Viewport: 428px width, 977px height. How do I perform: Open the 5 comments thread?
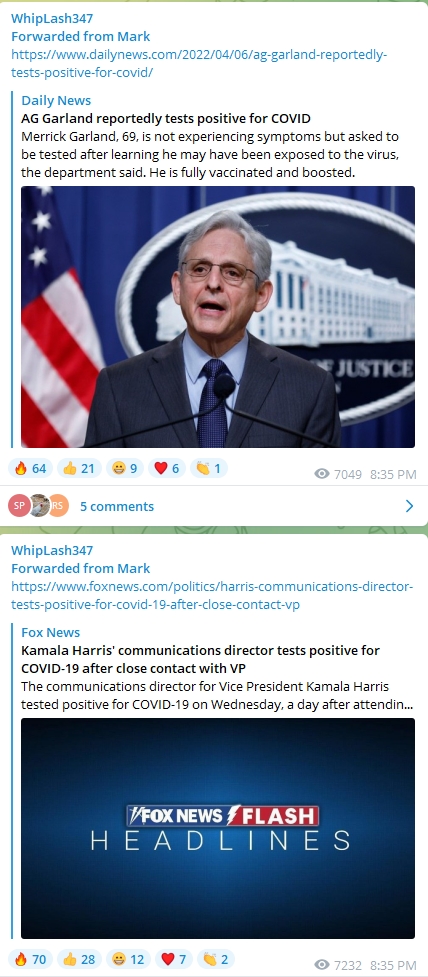coord(117,507)
